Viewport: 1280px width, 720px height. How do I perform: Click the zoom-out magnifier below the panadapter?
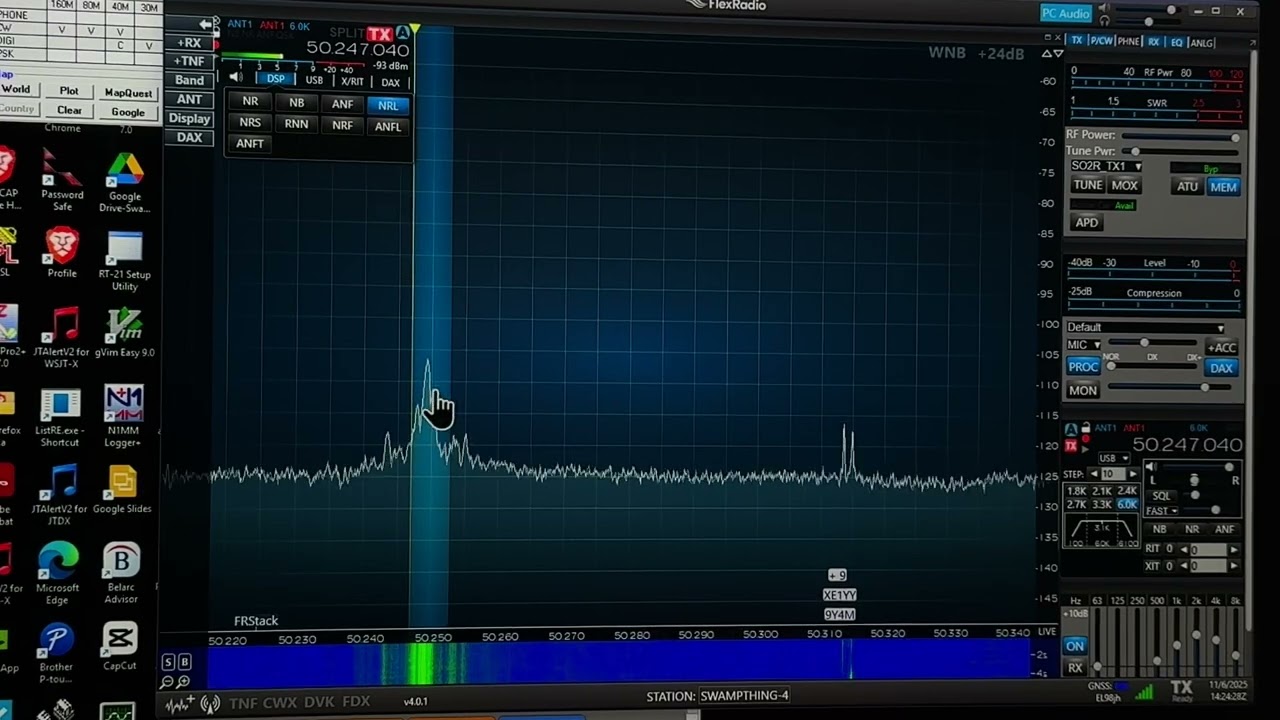(167, 682)
